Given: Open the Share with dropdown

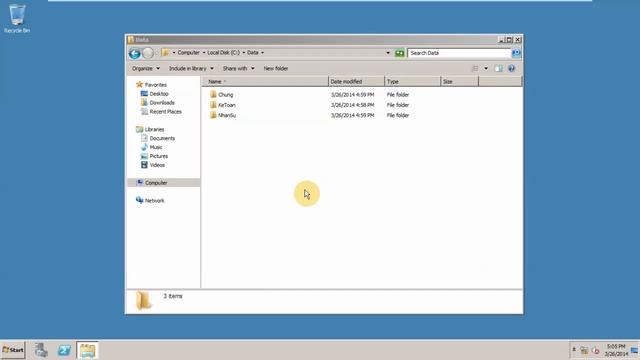Looking at the screenshot, I should click(238, 69).
